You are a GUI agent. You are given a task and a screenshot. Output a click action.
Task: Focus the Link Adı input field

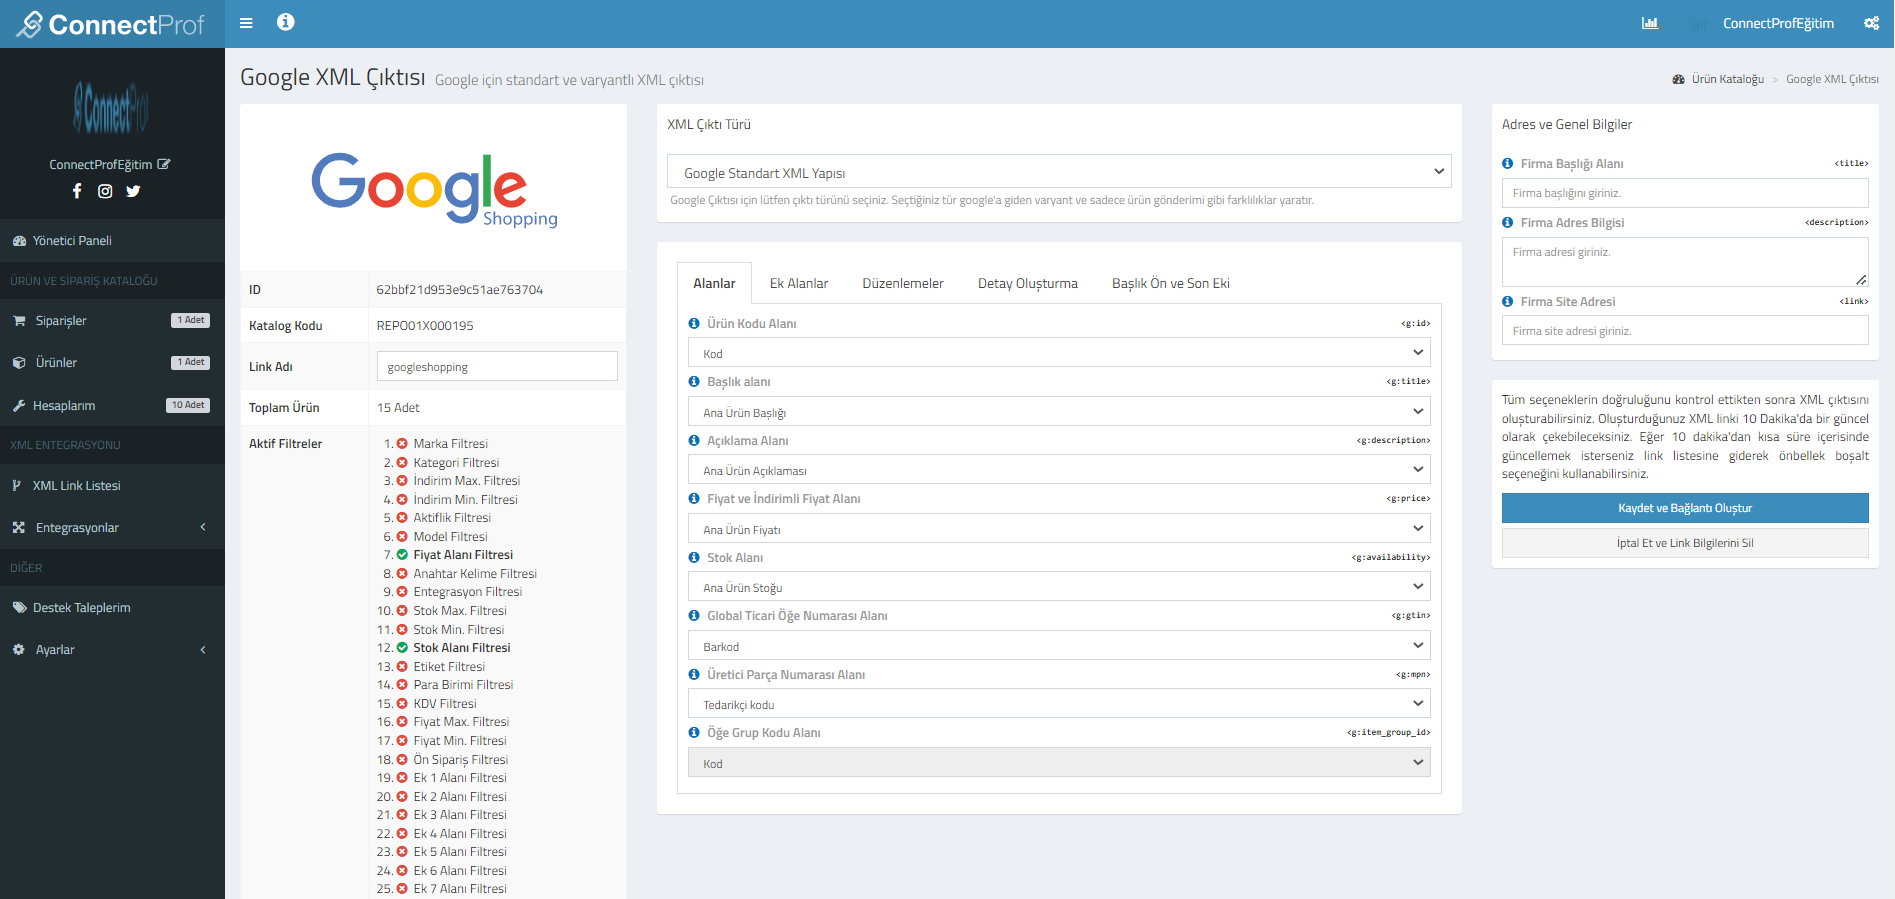[x=497, y=366]
